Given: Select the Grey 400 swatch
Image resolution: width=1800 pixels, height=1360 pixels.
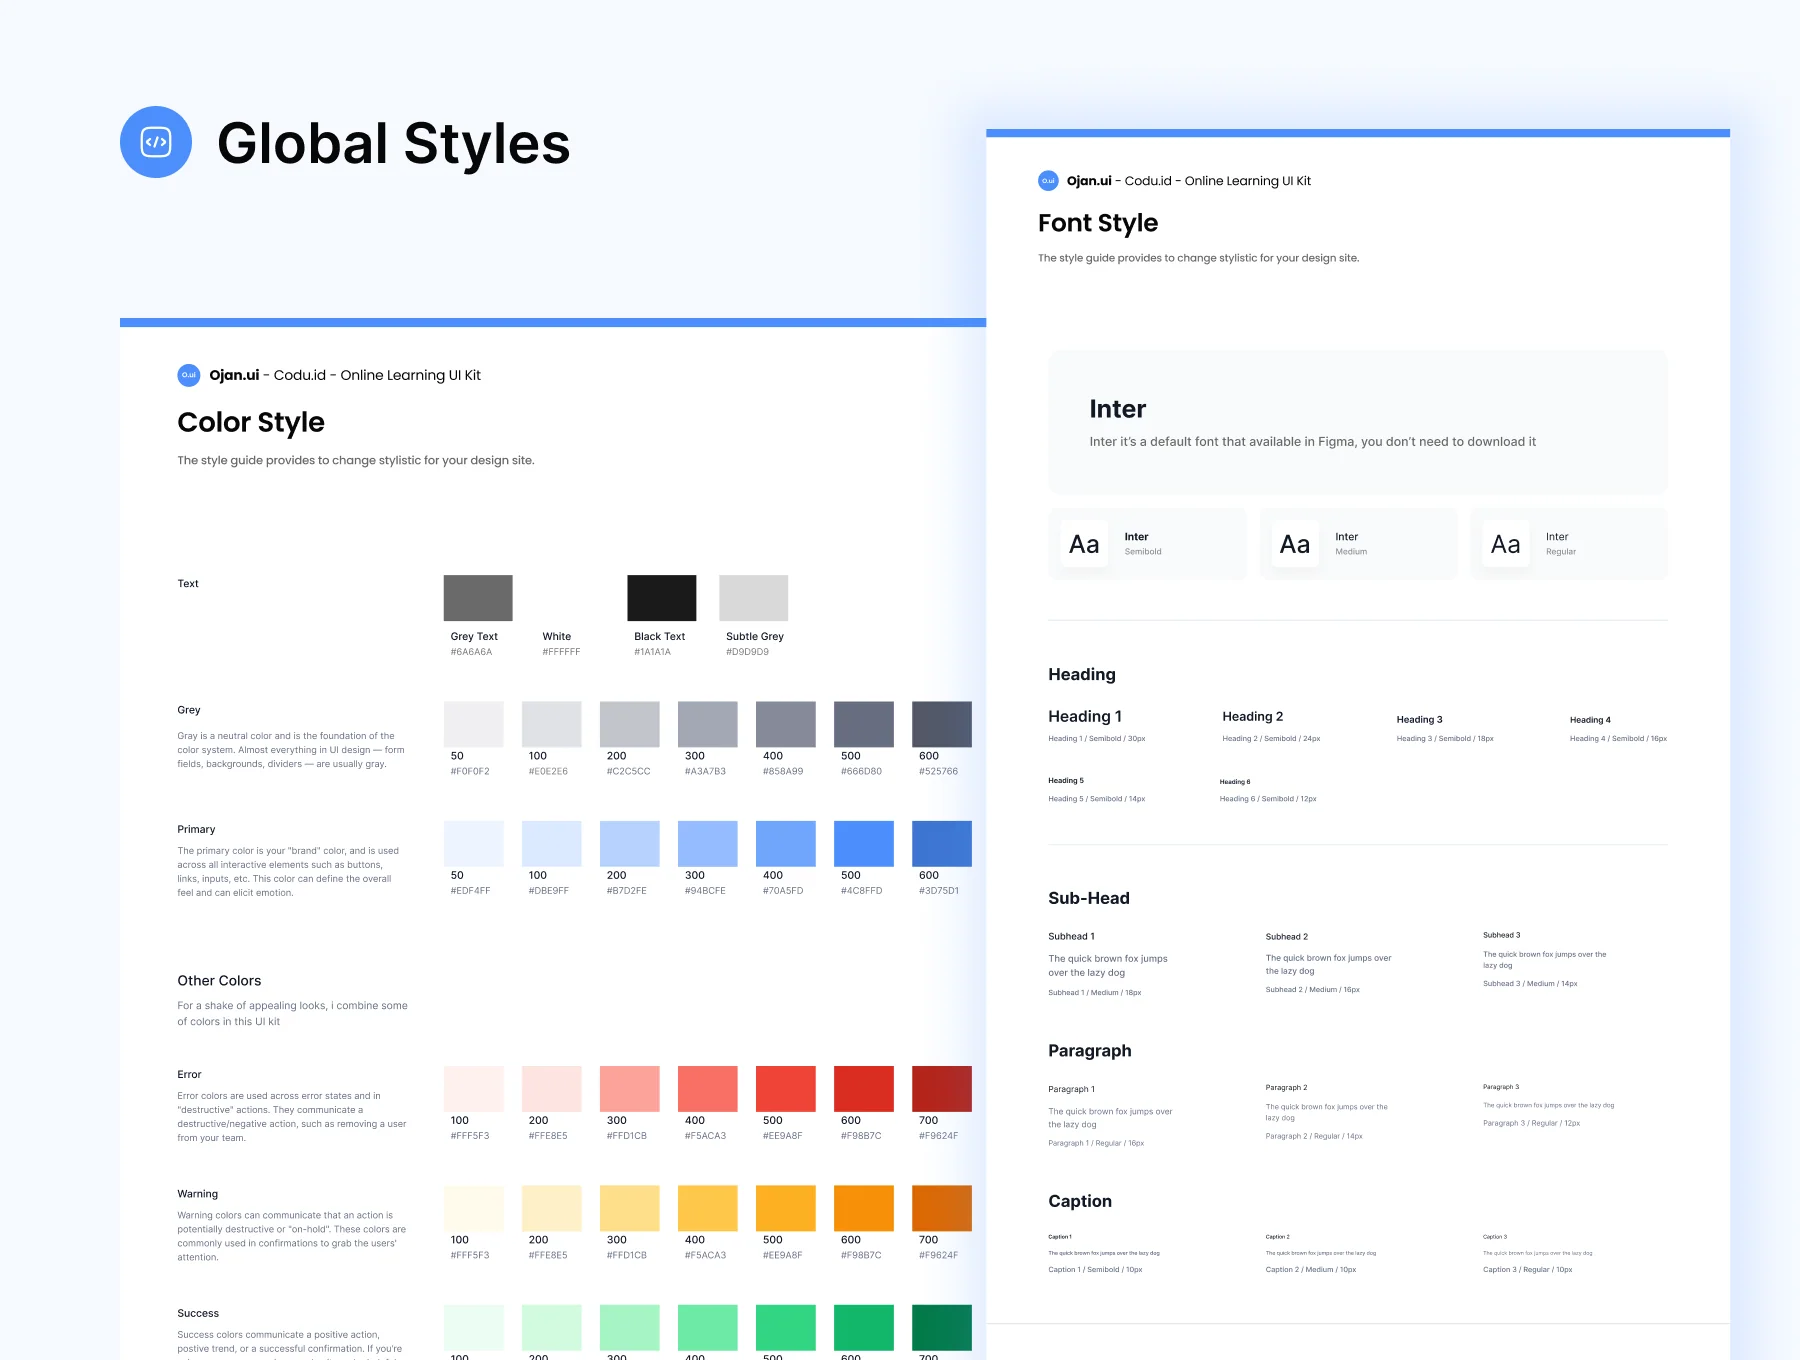Looking at the screenshot, I should point(786,724).
